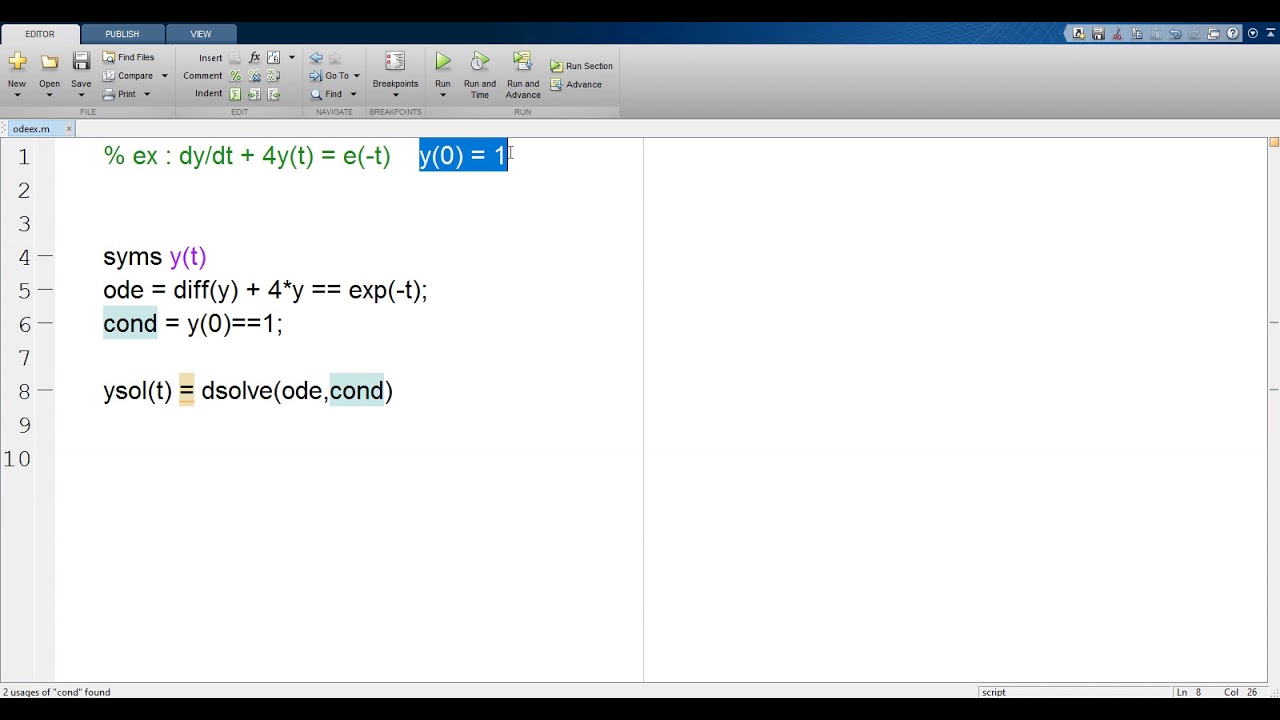Screen dimensions: 1280x720
Task: Click the Run and Advance icon
Action: (523, 62)
